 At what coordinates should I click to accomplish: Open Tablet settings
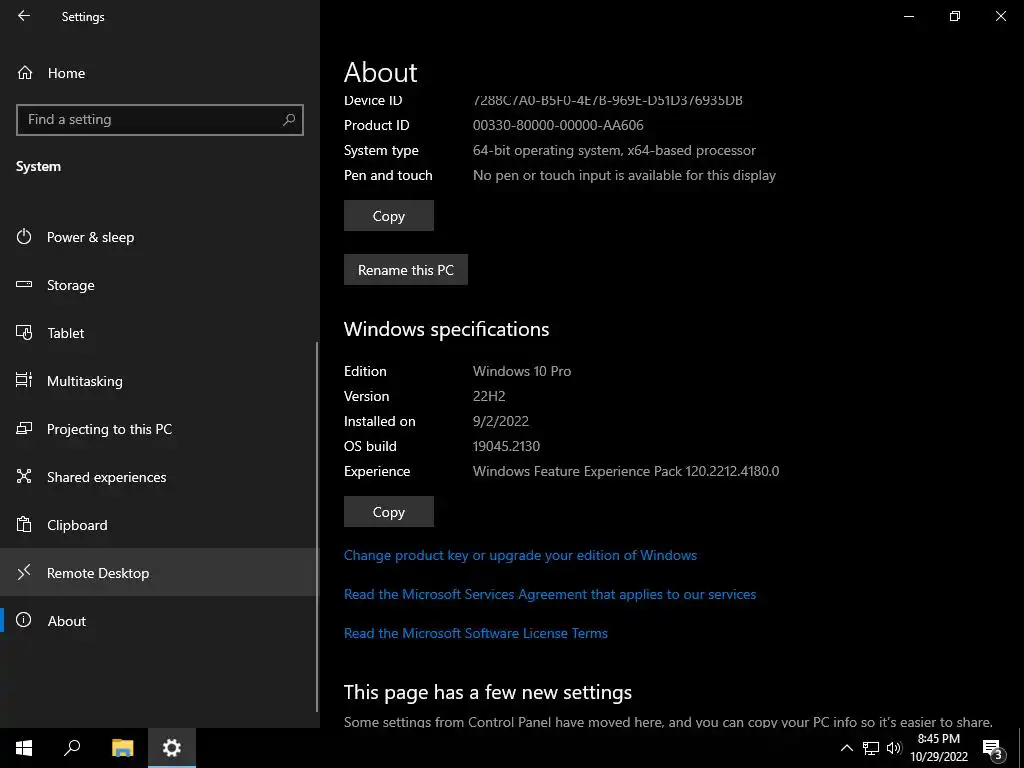[160, 333]
